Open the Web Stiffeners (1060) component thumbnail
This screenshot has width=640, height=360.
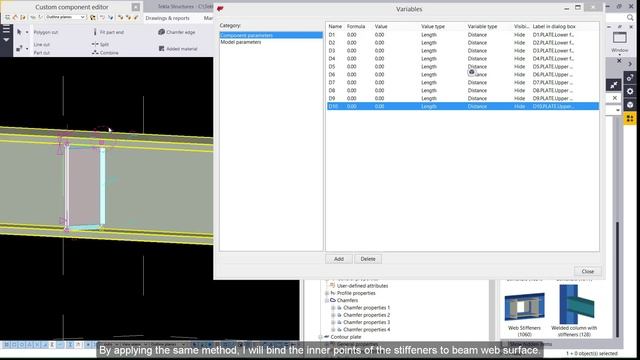pyautogui.click(x=524, y=307)
